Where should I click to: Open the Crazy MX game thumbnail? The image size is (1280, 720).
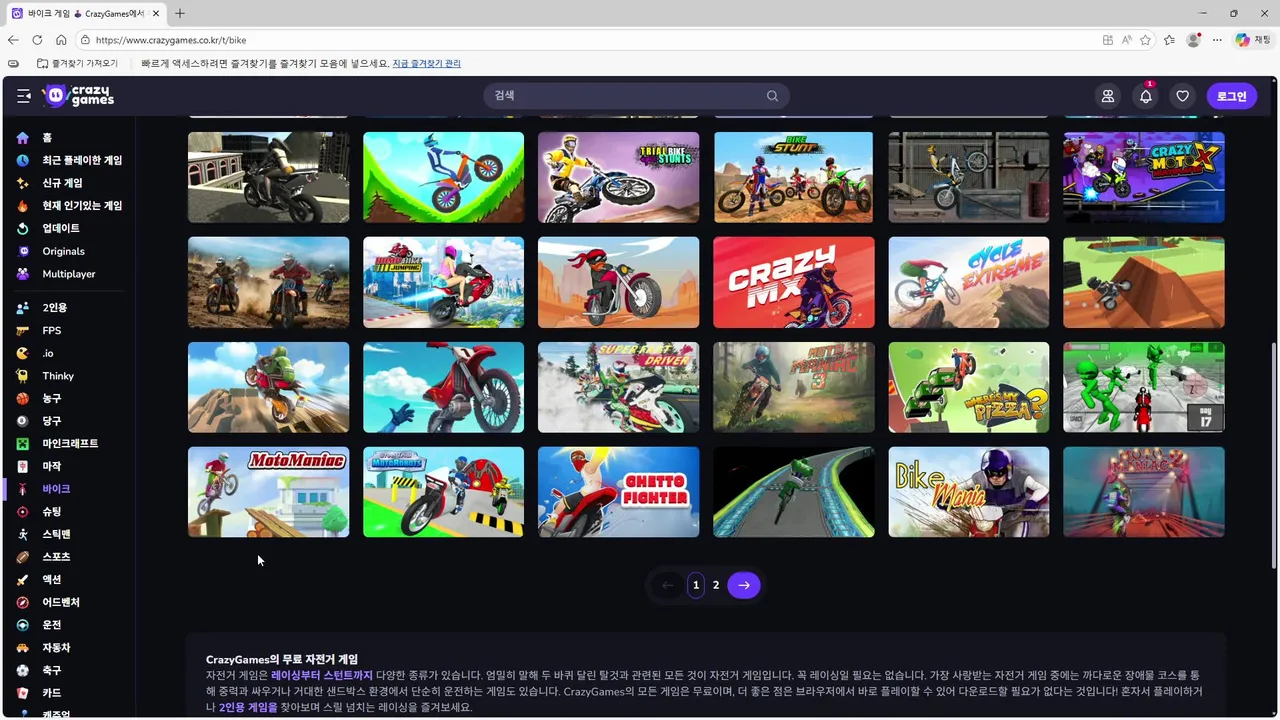pyautogui.click(x=794, y=282)
